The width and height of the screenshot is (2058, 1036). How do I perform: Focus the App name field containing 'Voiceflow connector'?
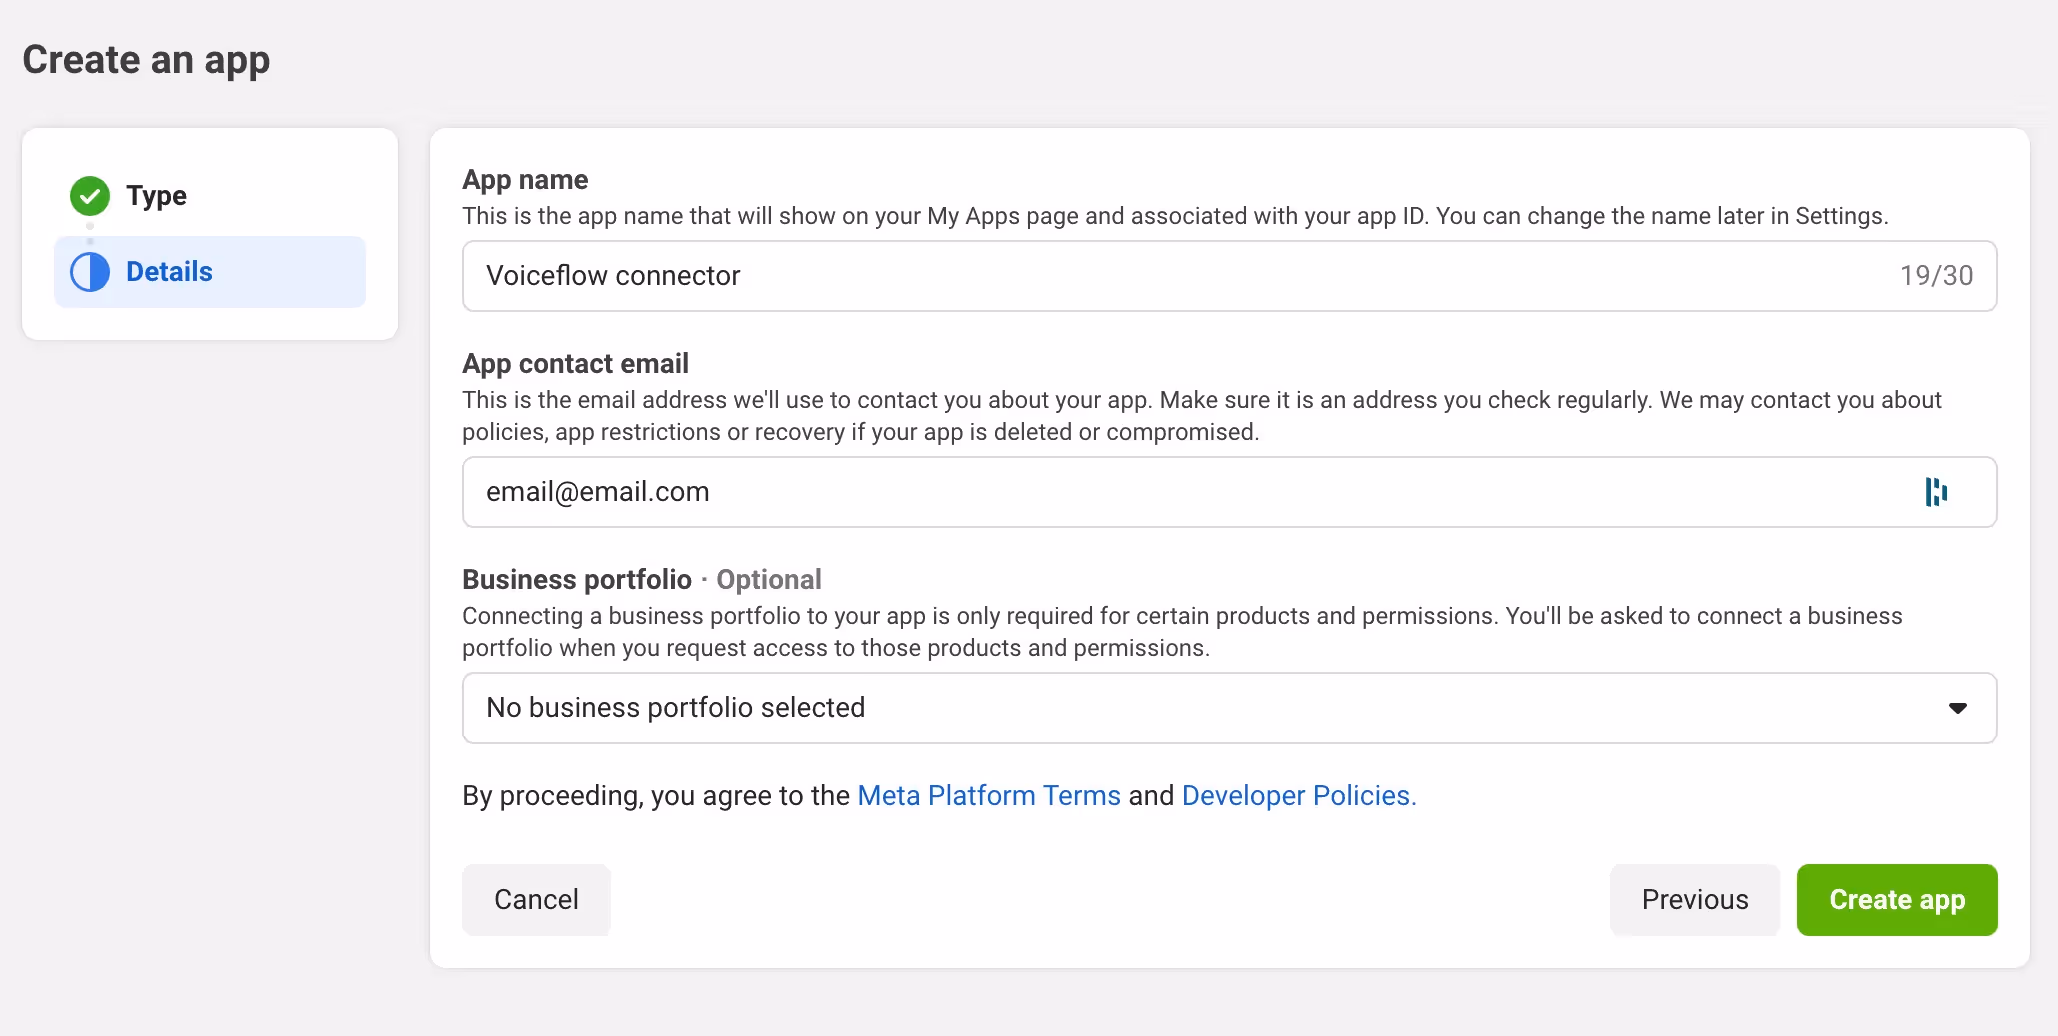point(1150,276)
